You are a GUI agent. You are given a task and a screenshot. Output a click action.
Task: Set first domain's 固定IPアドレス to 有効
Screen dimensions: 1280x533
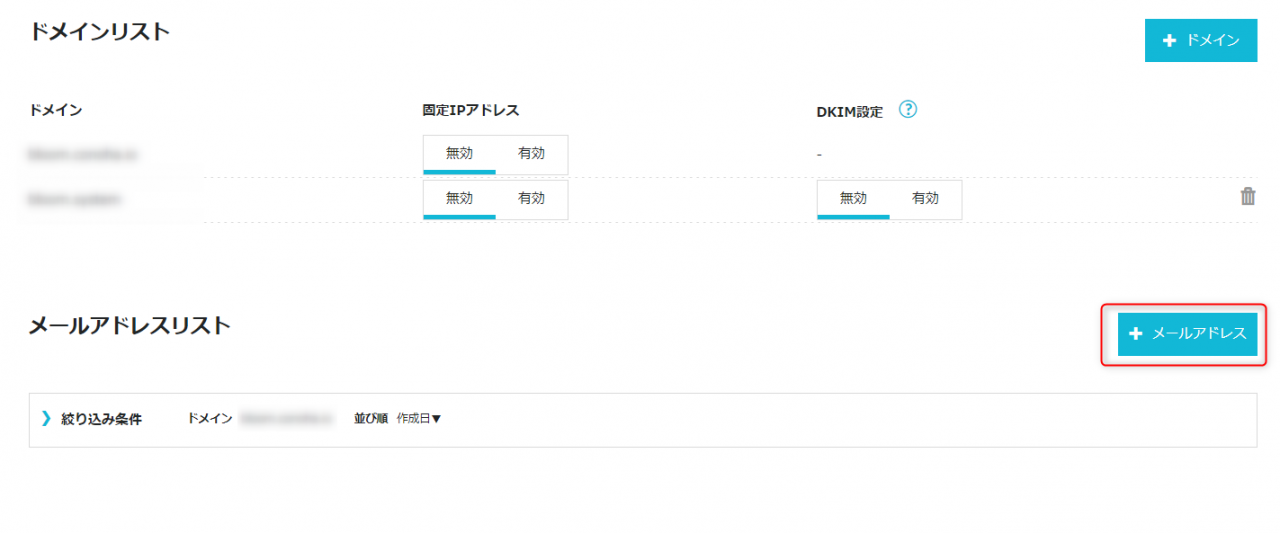click(x=531, y=155)
